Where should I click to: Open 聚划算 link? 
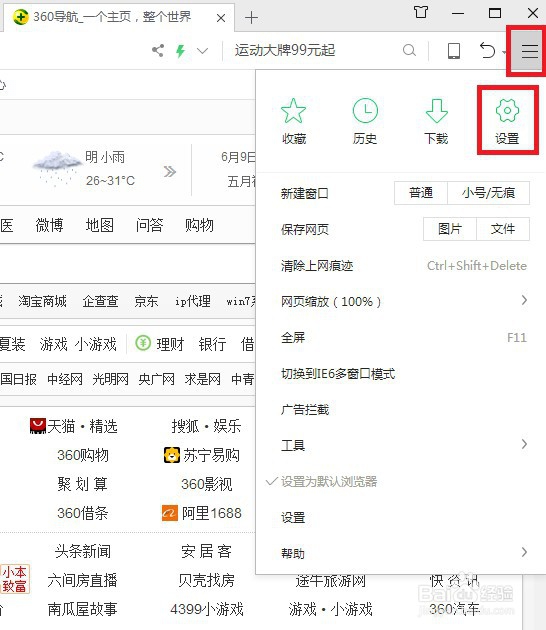(x=83, y=484)
